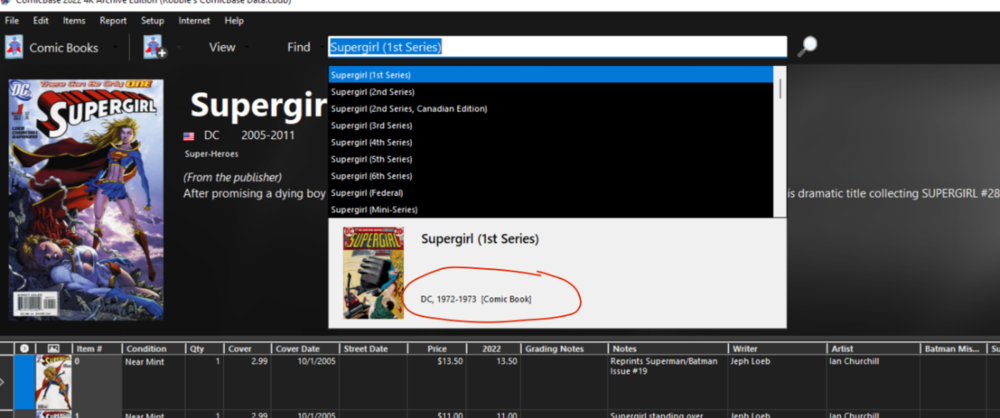Select Supergirl (Mini-Series) from list
The height and width of the screenshot is (418, 1000).
pyautogui.click(x=550, y=209)
